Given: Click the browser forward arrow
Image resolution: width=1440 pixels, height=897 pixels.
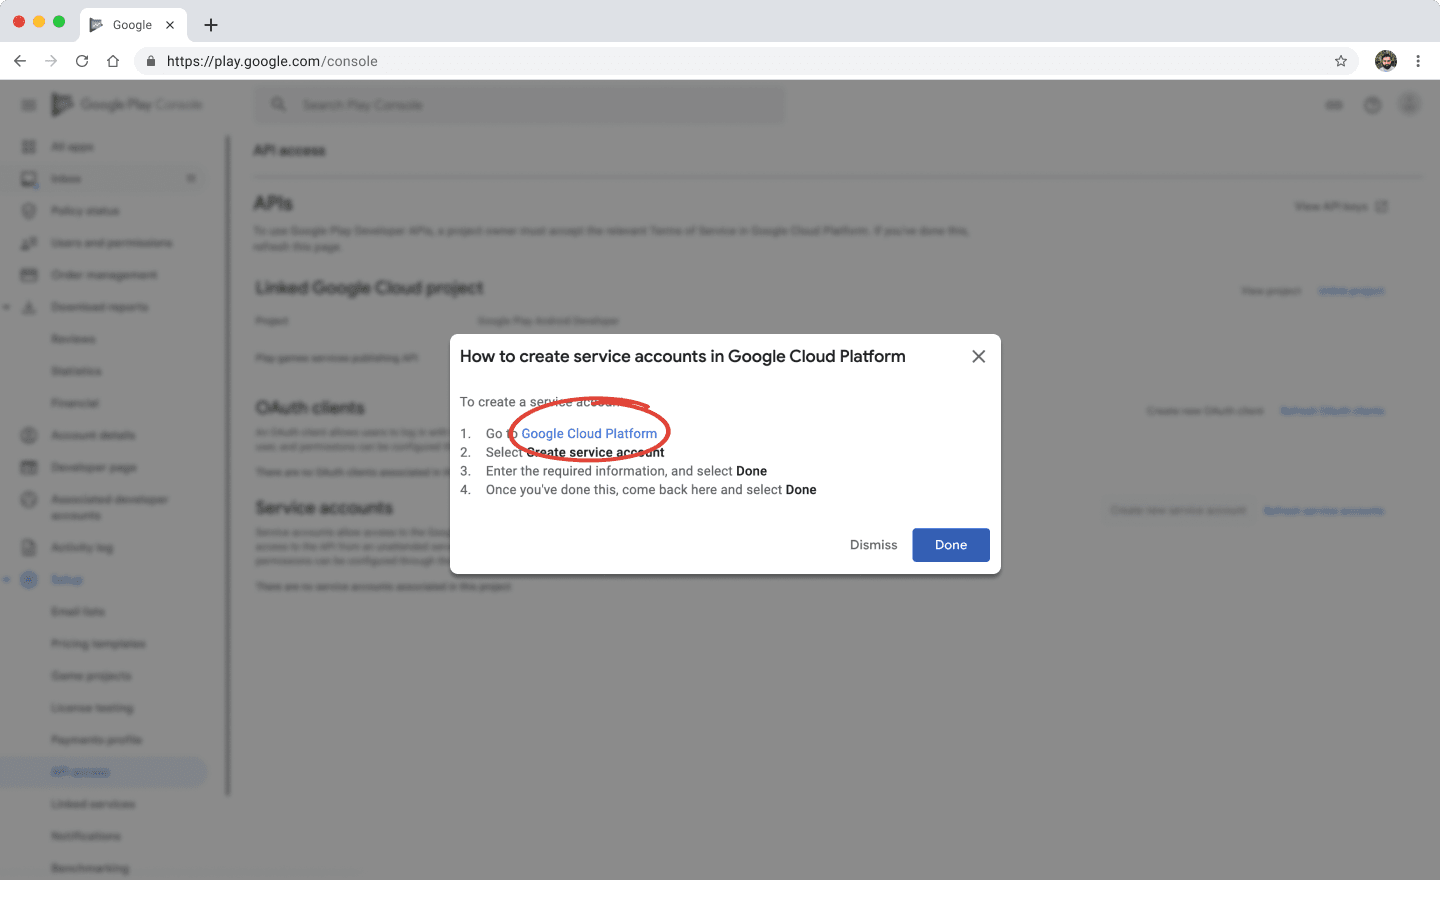Looking at the screenshot, I should (51, 61).
